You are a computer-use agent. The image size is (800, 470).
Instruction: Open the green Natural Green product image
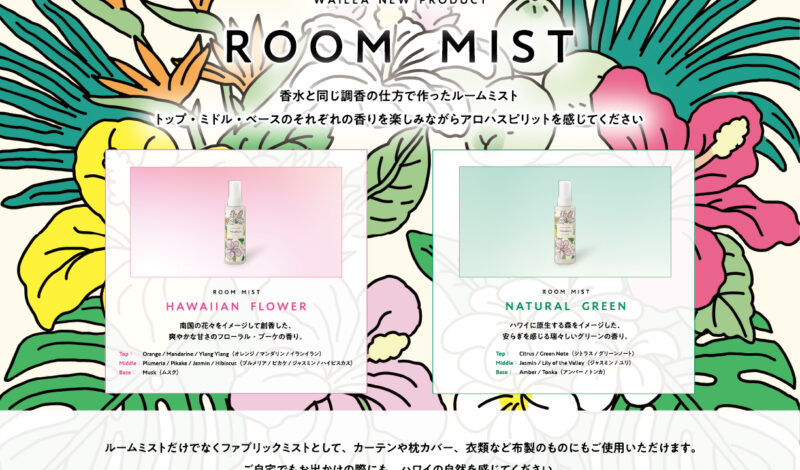565,222
